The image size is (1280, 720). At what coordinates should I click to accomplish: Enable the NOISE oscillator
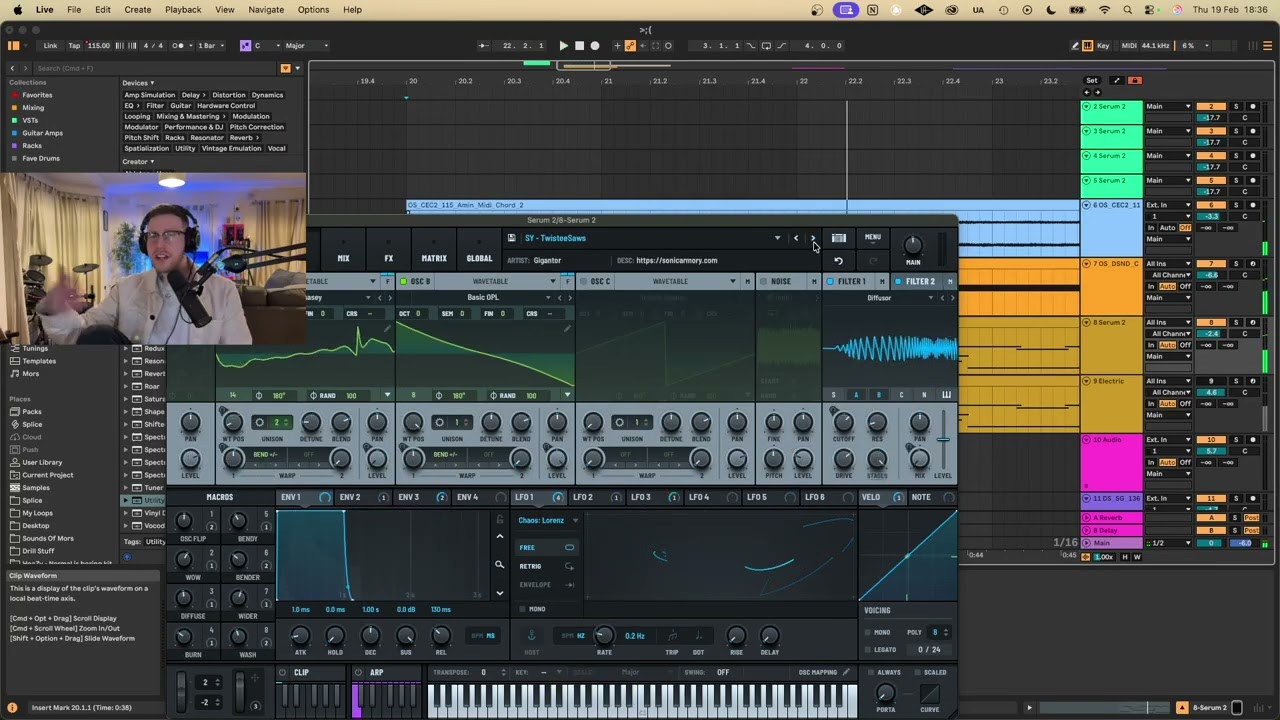[x=762, y=282]
